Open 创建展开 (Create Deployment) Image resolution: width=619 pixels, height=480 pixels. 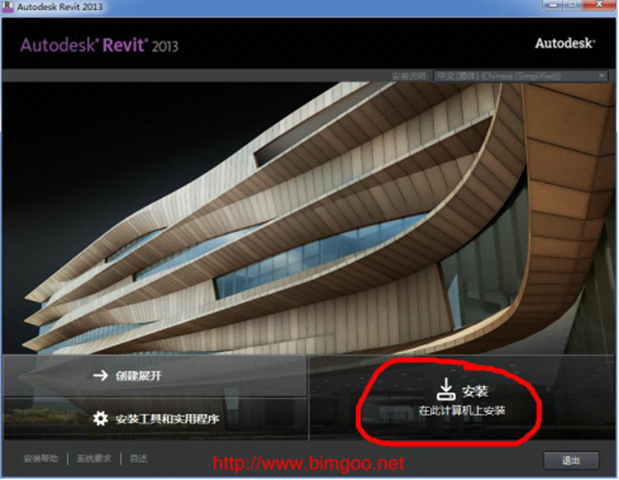pos(155,375)
